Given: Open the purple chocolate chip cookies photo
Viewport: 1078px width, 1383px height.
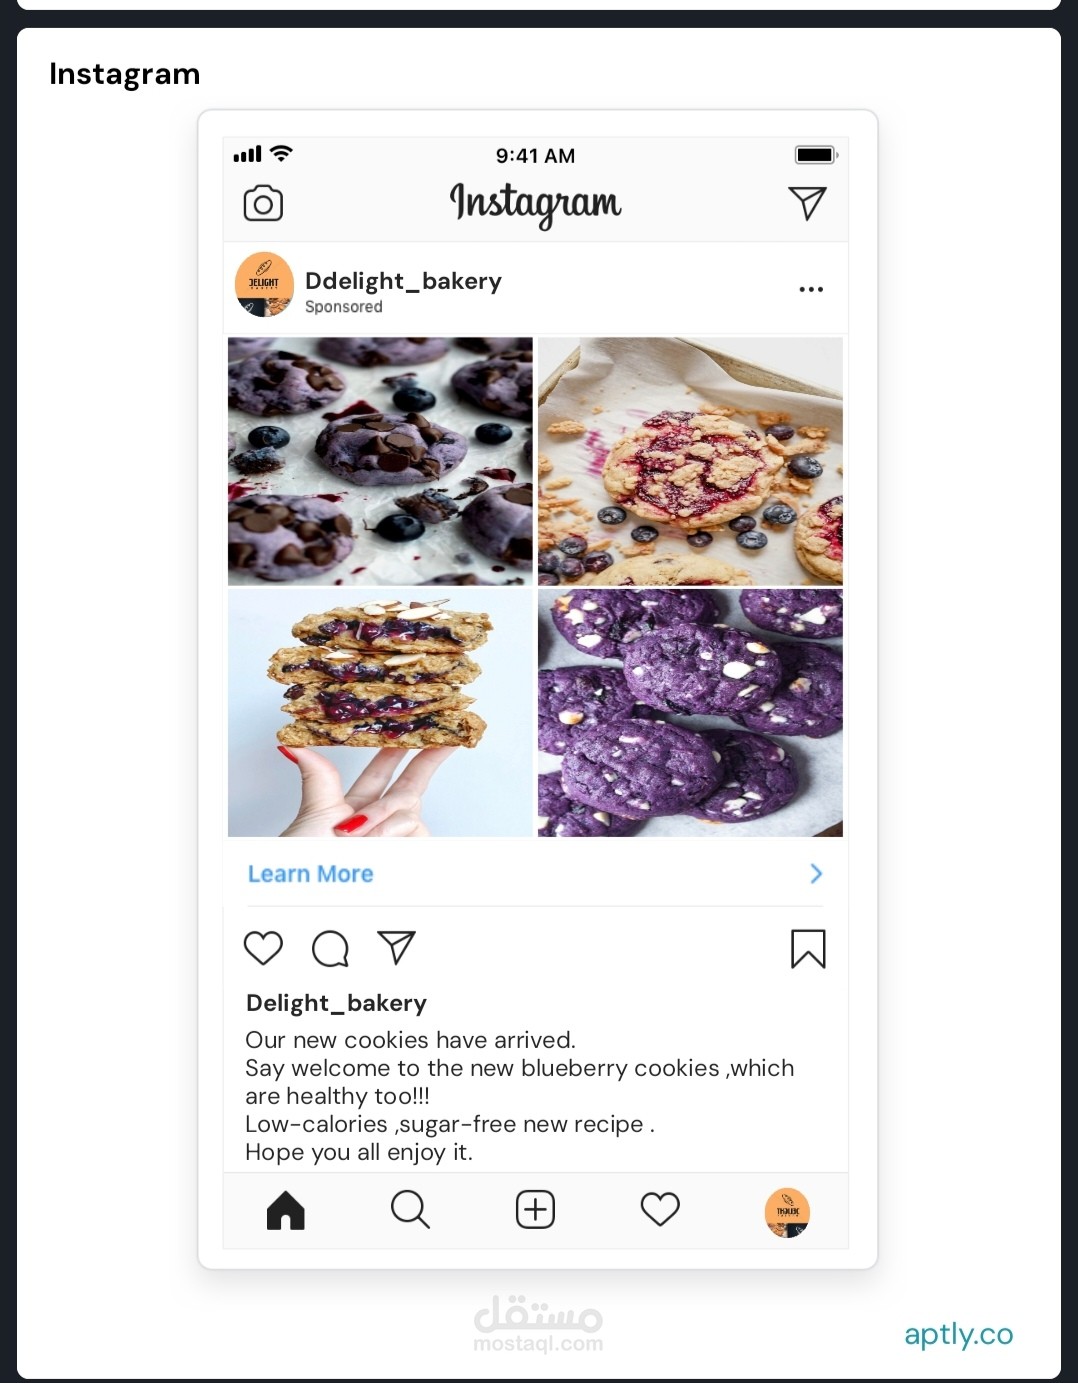Looking at the screenshot, I should (380, 461).
